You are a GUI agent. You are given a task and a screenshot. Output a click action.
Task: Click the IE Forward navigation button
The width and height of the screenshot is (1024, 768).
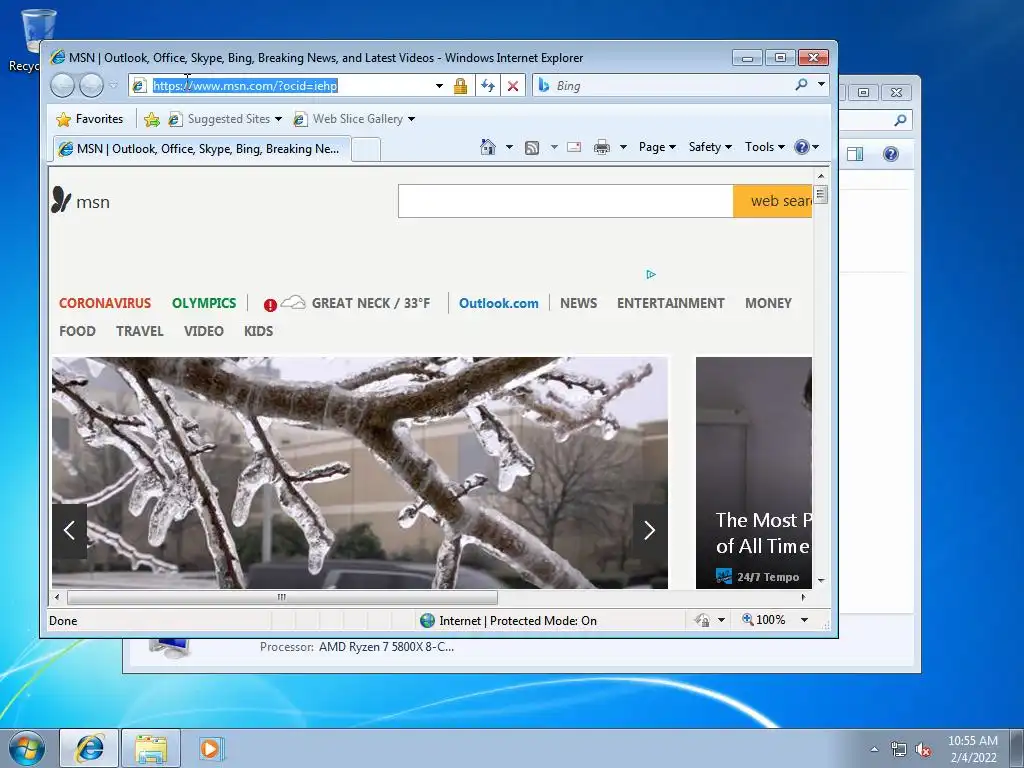click(91, 86)
